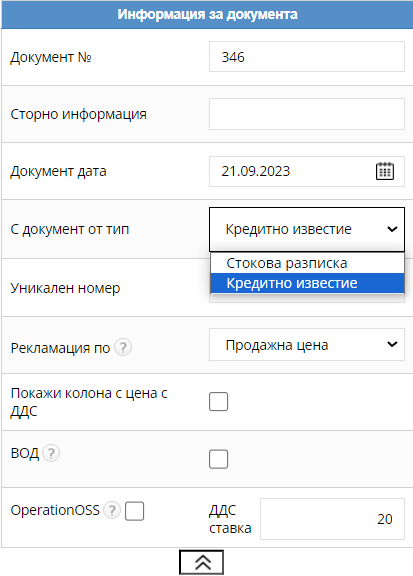Click the Документ № field with 346
The width and height of the screenshot is (413, 576).
(x=307, y=57)
